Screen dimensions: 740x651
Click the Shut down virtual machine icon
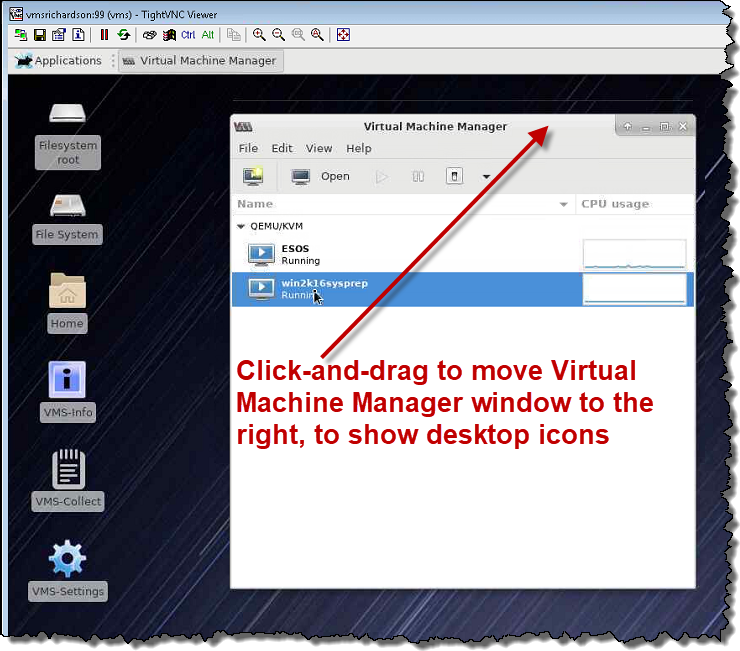click(454, 177)
